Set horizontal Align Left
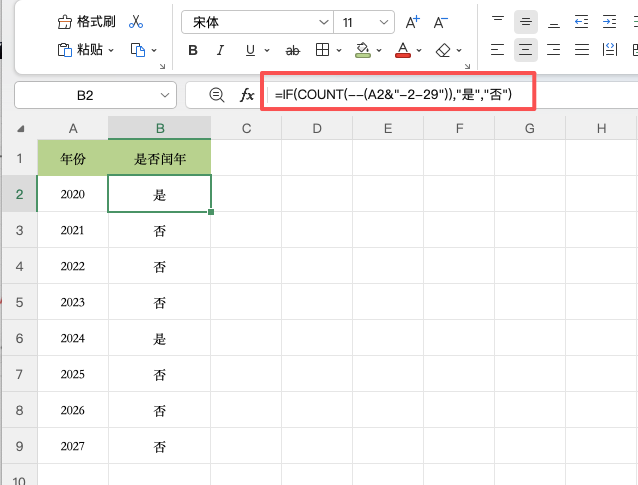638x485 pixels. pos(498,50)
